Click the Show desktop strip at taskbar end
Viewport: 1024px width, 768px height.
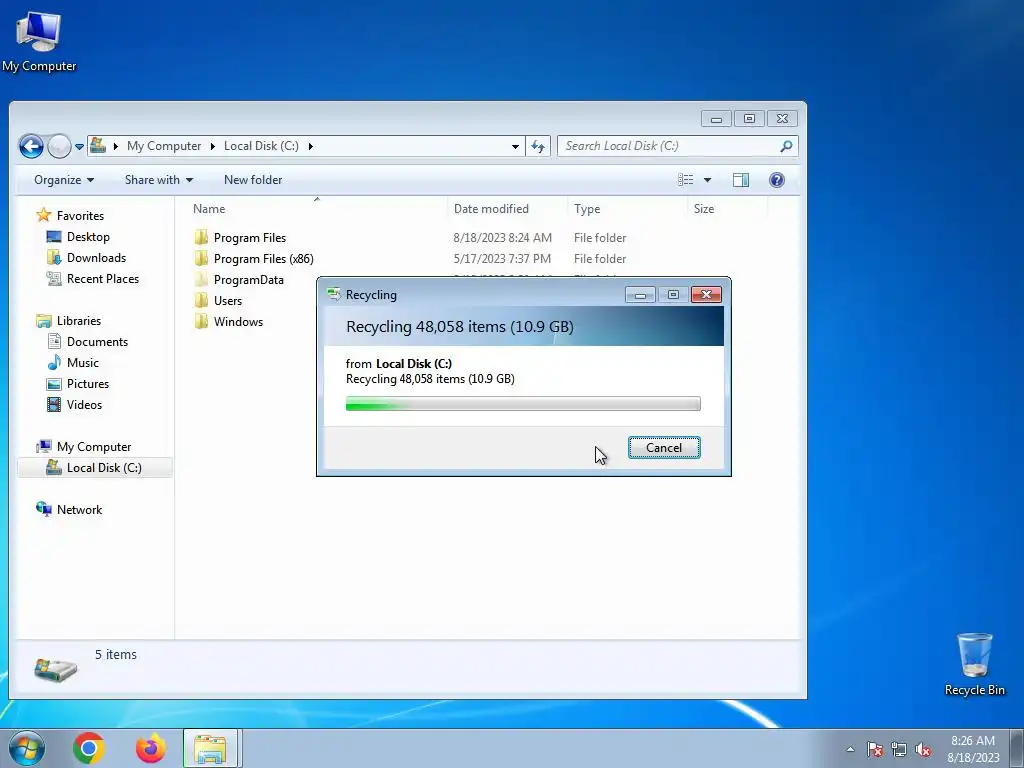pyautogui.click(x=1017, y=748)
